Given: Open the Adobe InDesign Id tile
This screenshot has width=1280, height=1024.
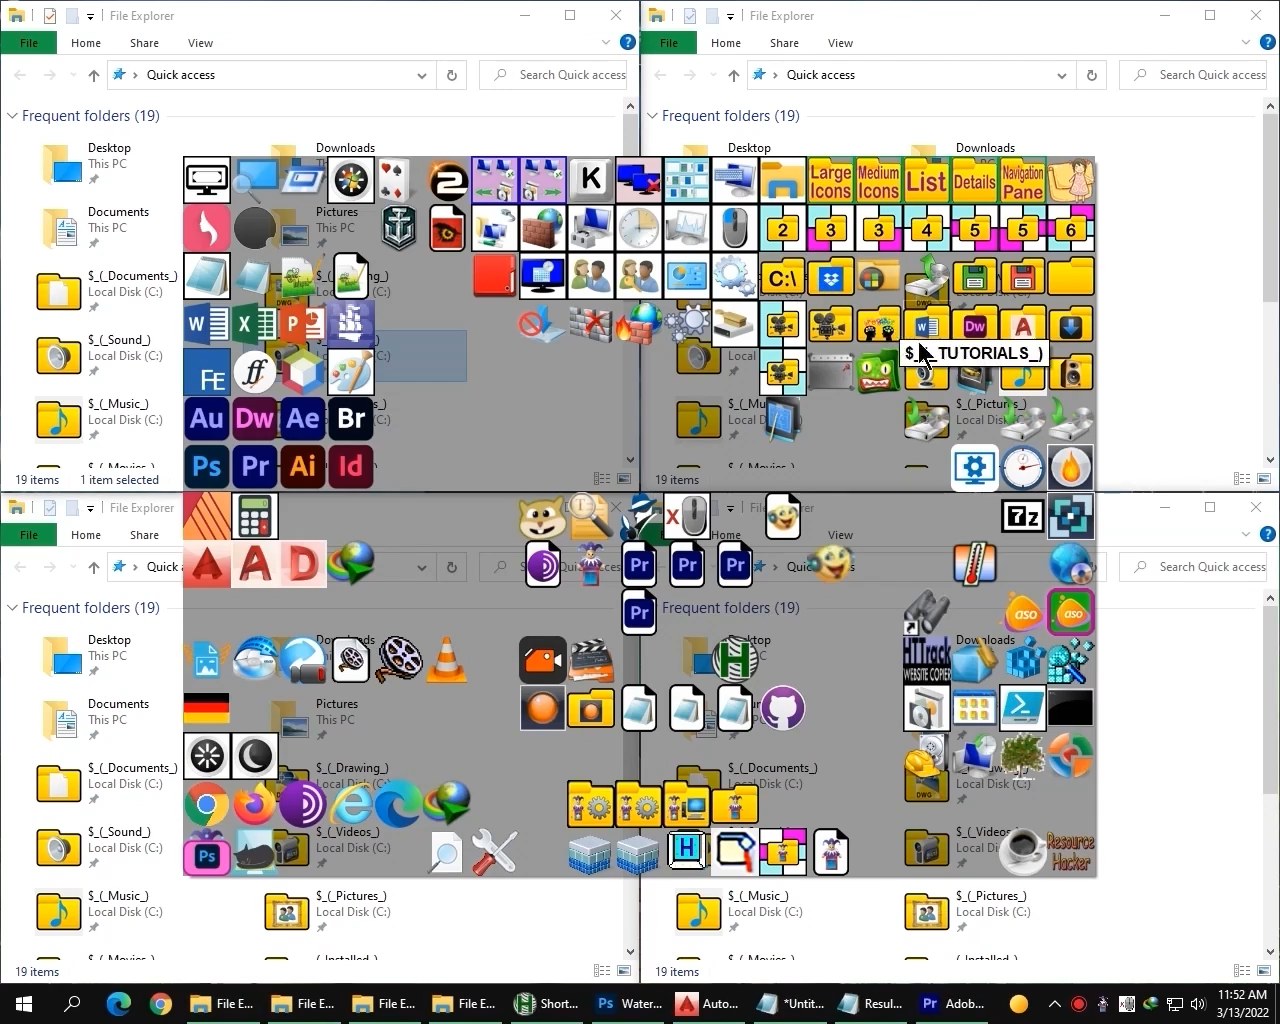Looking at the screenshot, I should (x=351, y=467).
